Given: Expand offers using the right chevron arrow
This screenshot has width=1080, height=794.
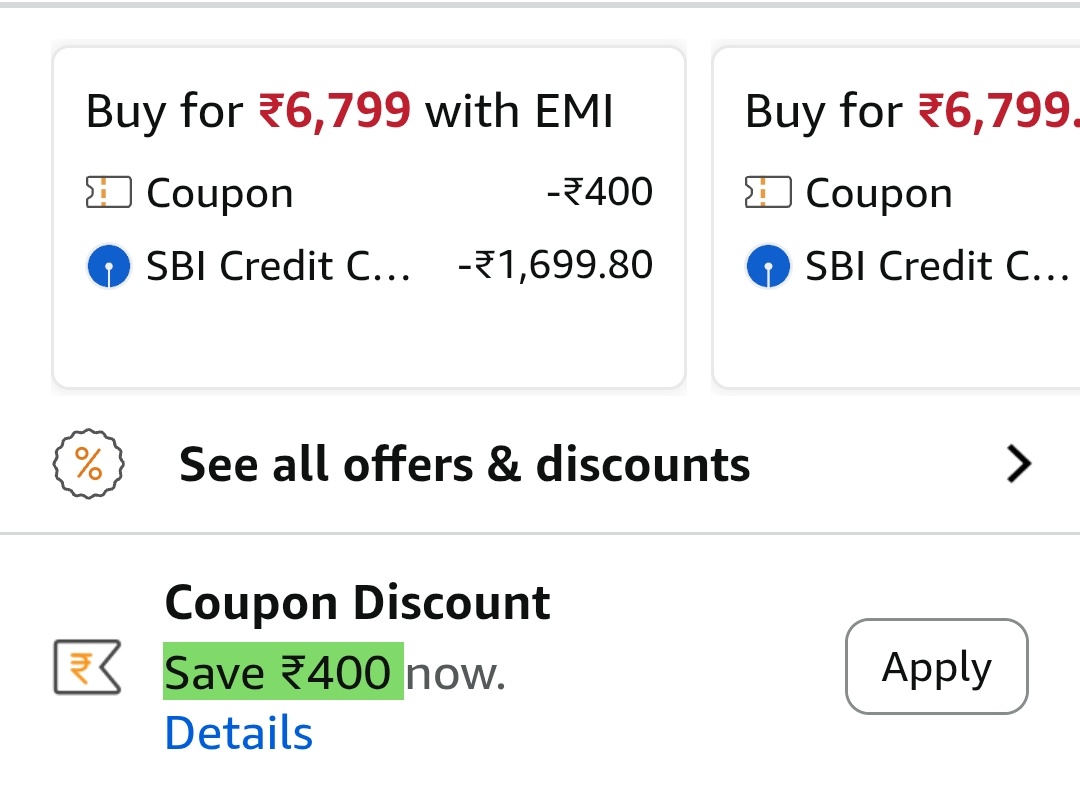Looking at the screenshot, I should click(x=1018, y=465).
